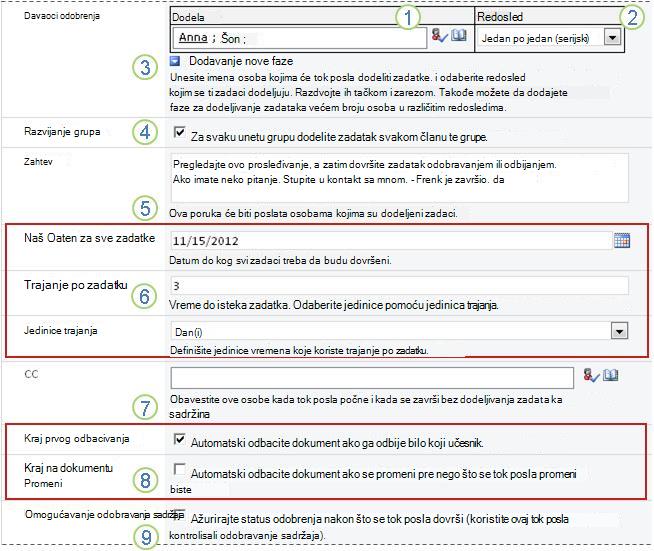Click Check Names icon beside Dodela field
Screen dimensions: 654x551
point(439,35)
